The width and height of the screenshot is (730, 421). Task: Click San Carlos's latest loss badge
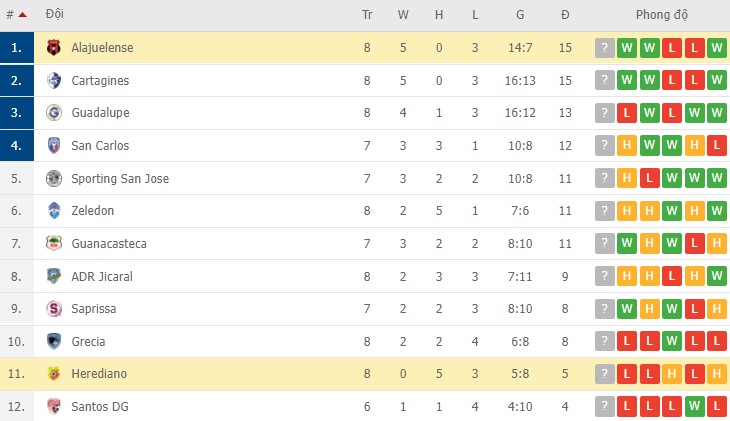coord(716,146)
